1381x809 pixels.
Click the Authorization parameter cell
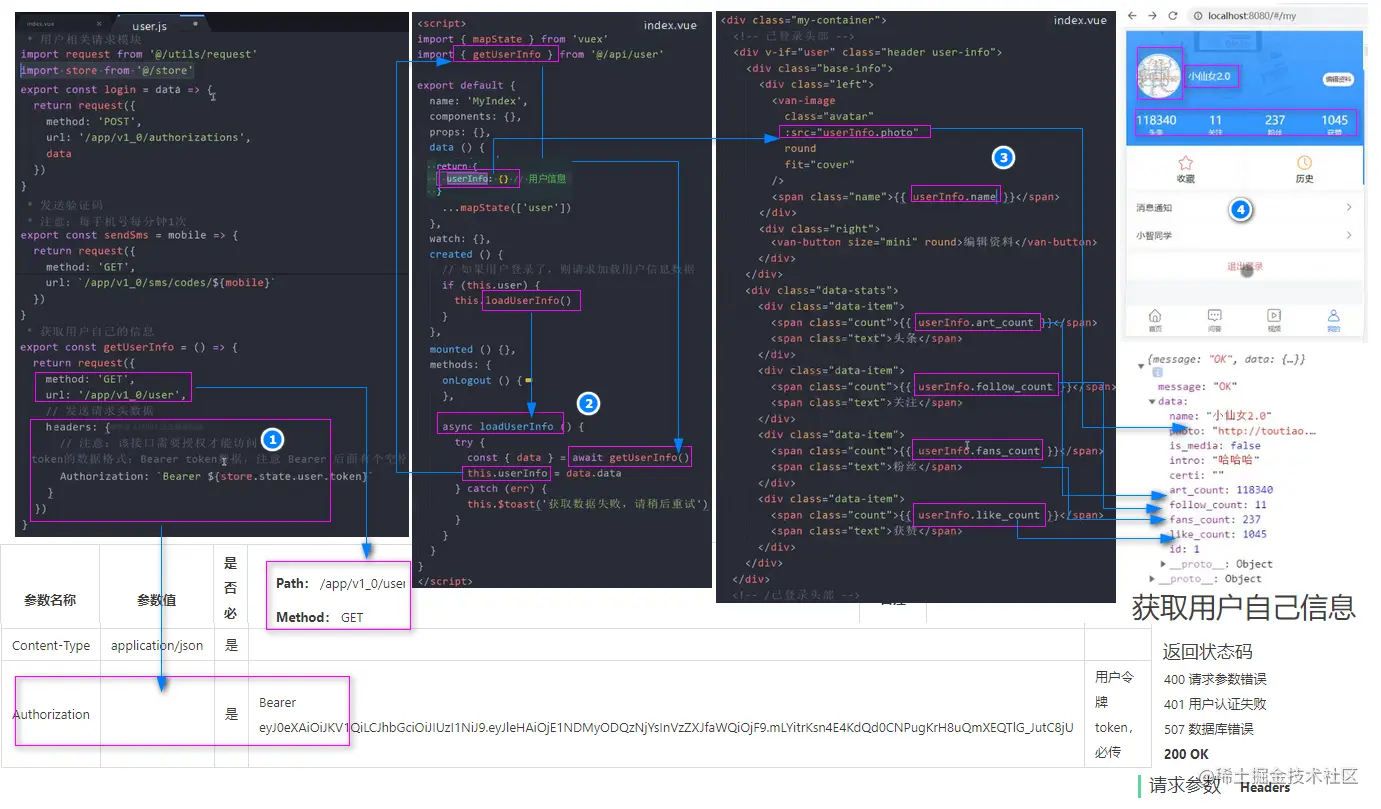point(51,714)
